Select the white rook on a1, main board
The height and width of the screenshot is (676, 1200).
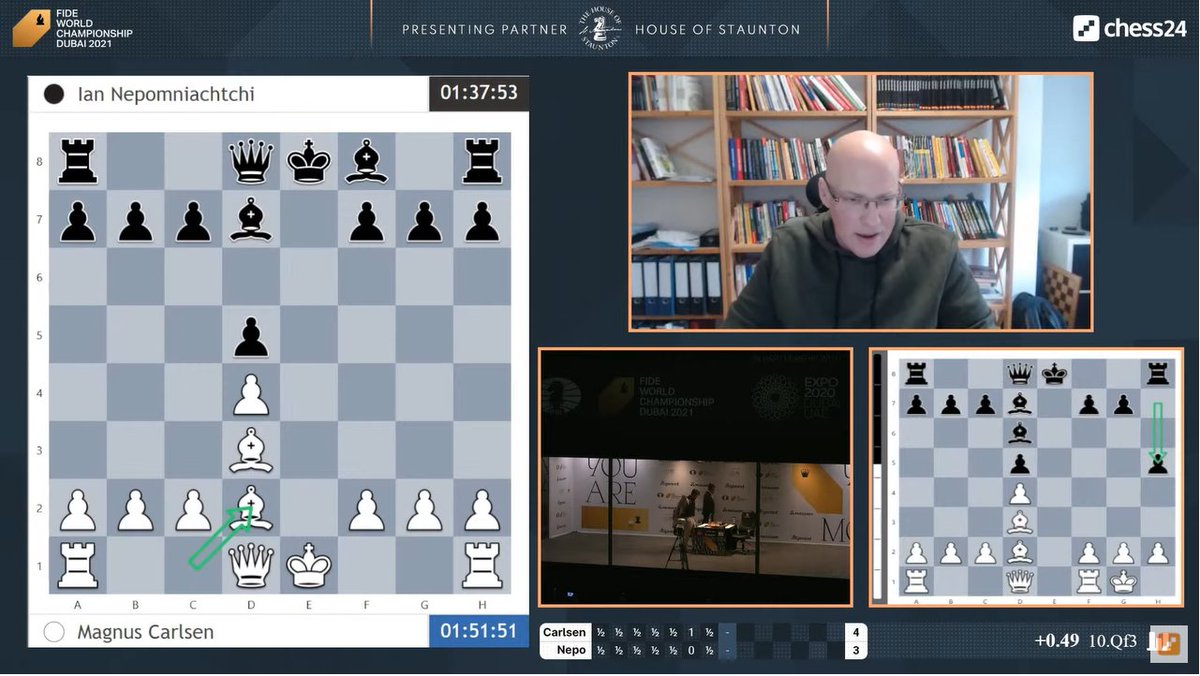78,566
